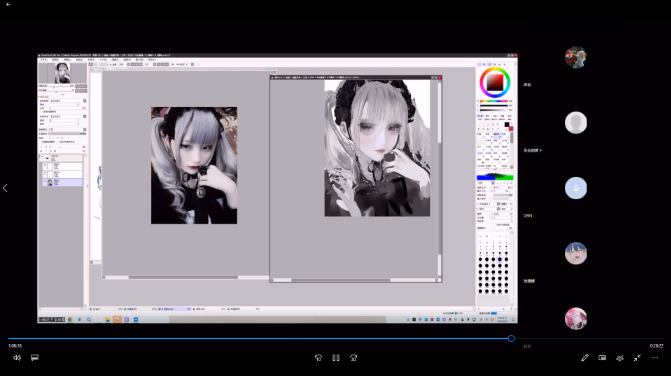Viewport: 671px width, 376px height.
Task: Click the black foreground color swatch
Action: point(507,125)
